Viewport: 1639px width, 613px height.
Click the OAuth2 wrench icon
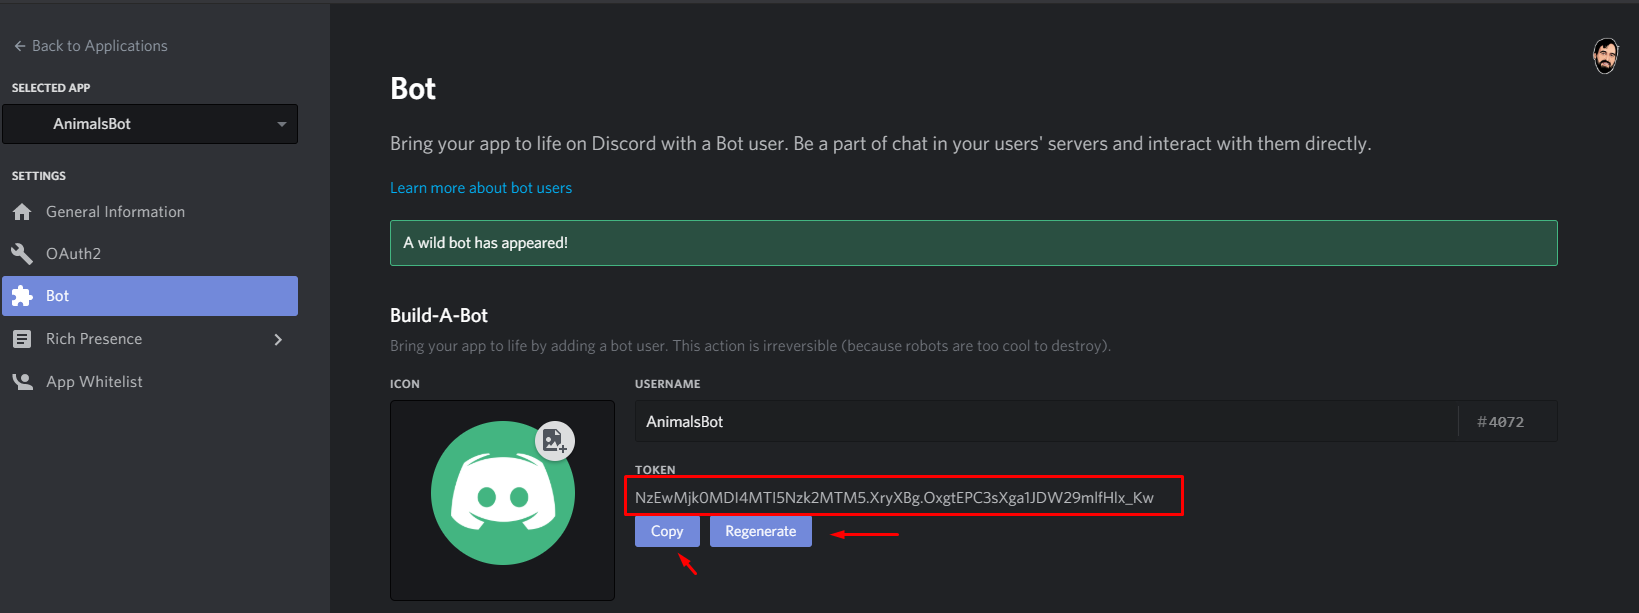[22, 254]
